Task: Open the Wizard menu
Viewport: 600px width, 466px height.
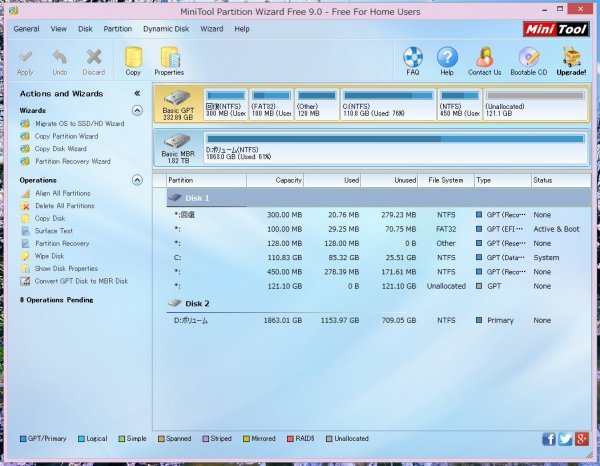Action: (212, 29)
